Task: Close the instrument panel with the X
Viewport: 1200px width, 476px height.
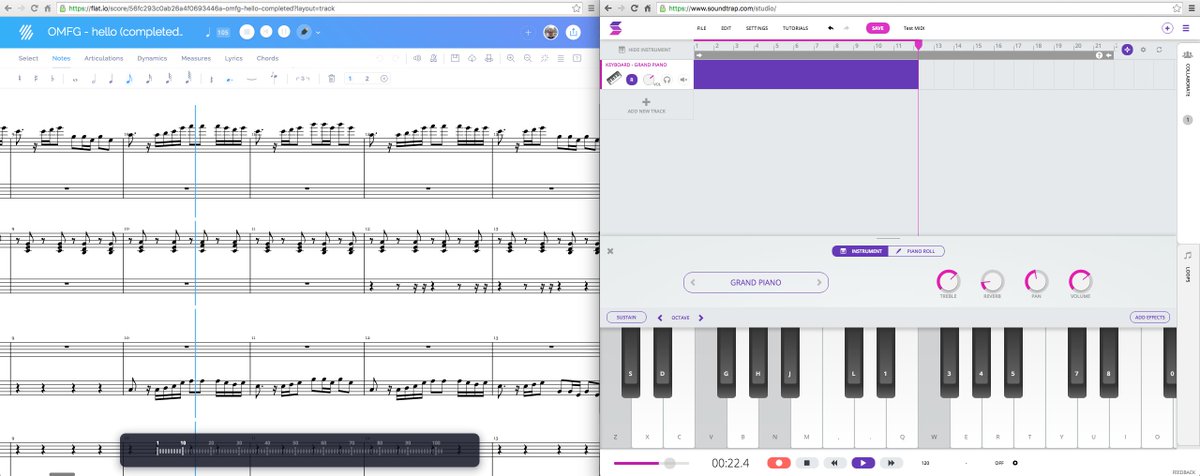Action: click(x=610, y=251)
